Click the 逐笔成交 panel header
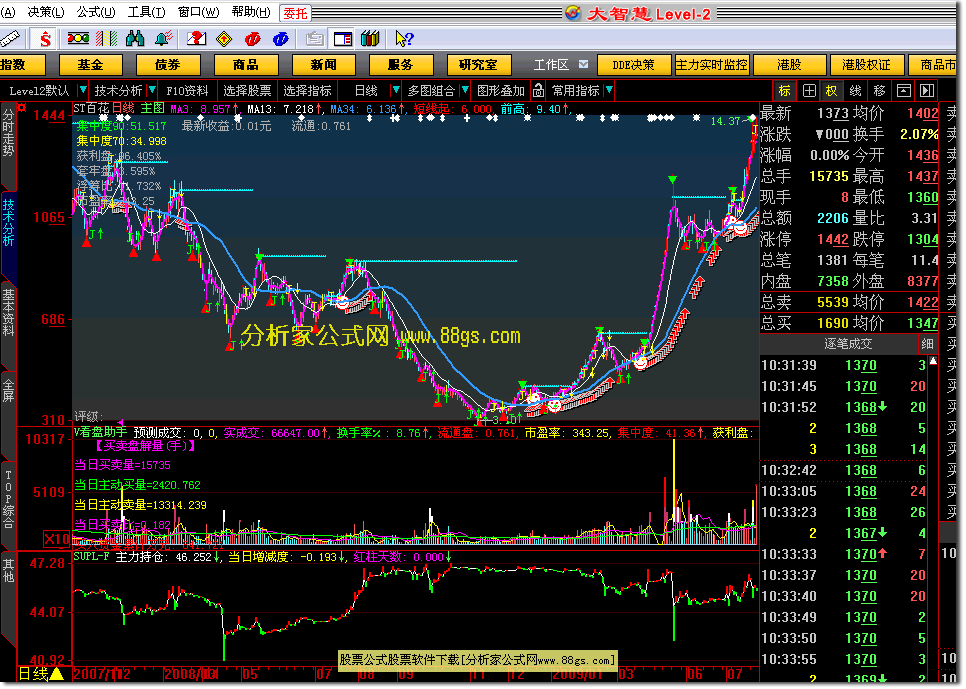Screen dimensions: 966x689 [x=848, y=344]
